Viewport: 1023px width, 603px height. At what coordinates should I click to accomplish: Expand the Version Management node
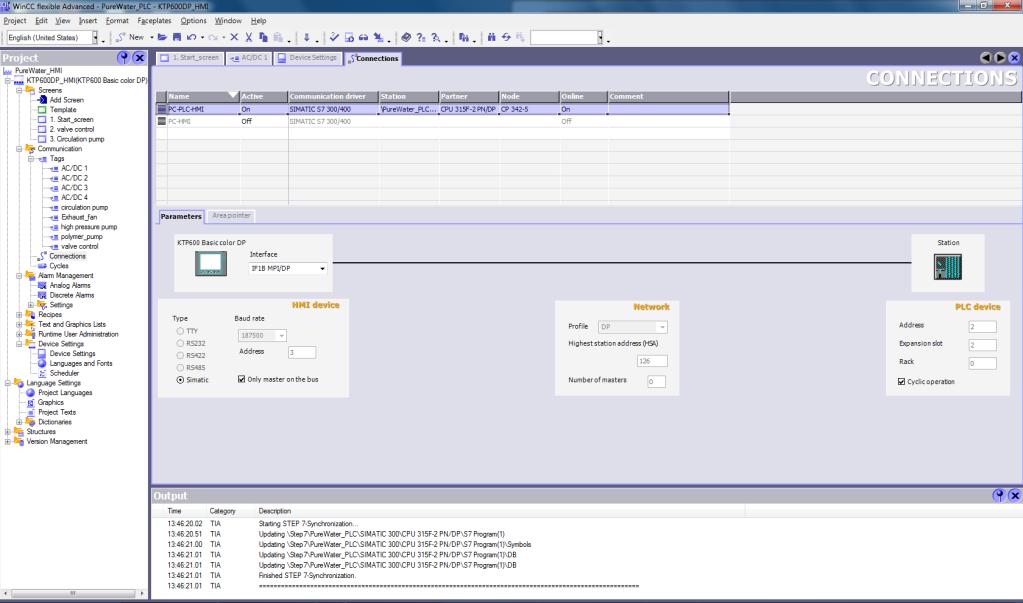pyautogui.click(x=8, y=442)
